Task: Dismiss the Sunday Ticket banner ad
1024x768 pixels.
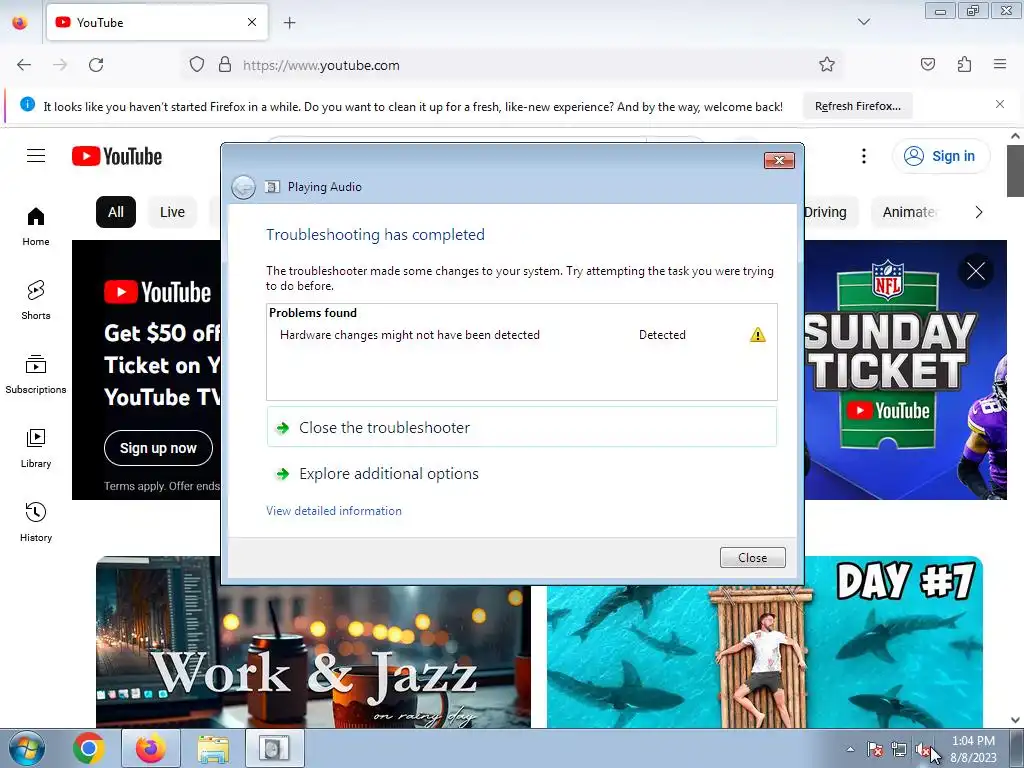Action: coord(976,271)
